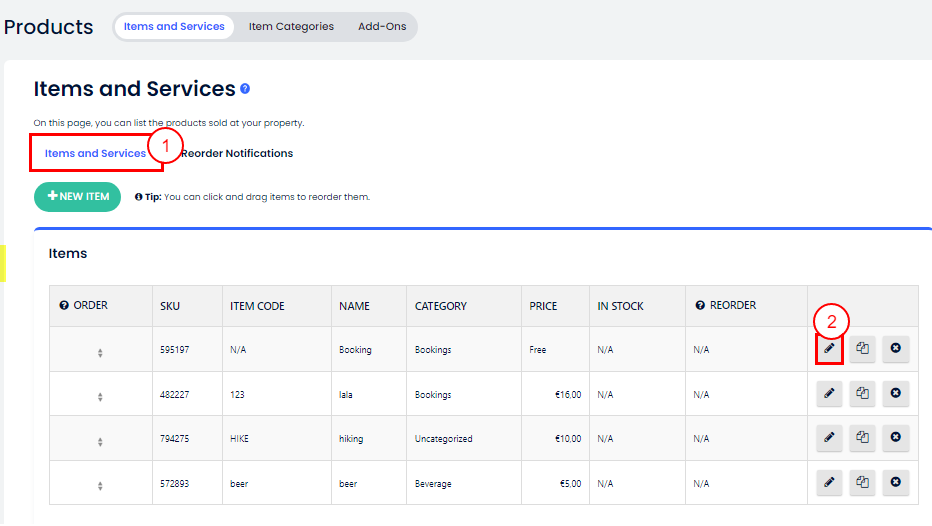932x526 pixels.
Task: Open Reorder Notifications sub-tab
Action: click(238, 154)
